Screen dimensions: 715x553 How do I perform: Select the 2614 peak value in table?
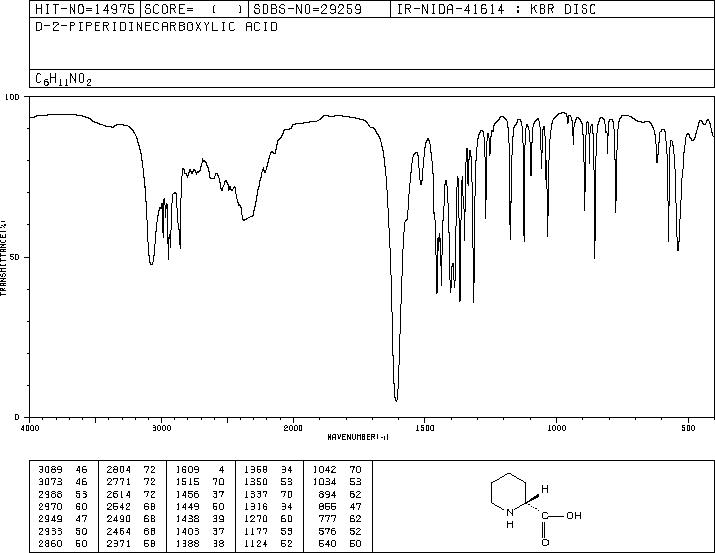pos(119,494)
